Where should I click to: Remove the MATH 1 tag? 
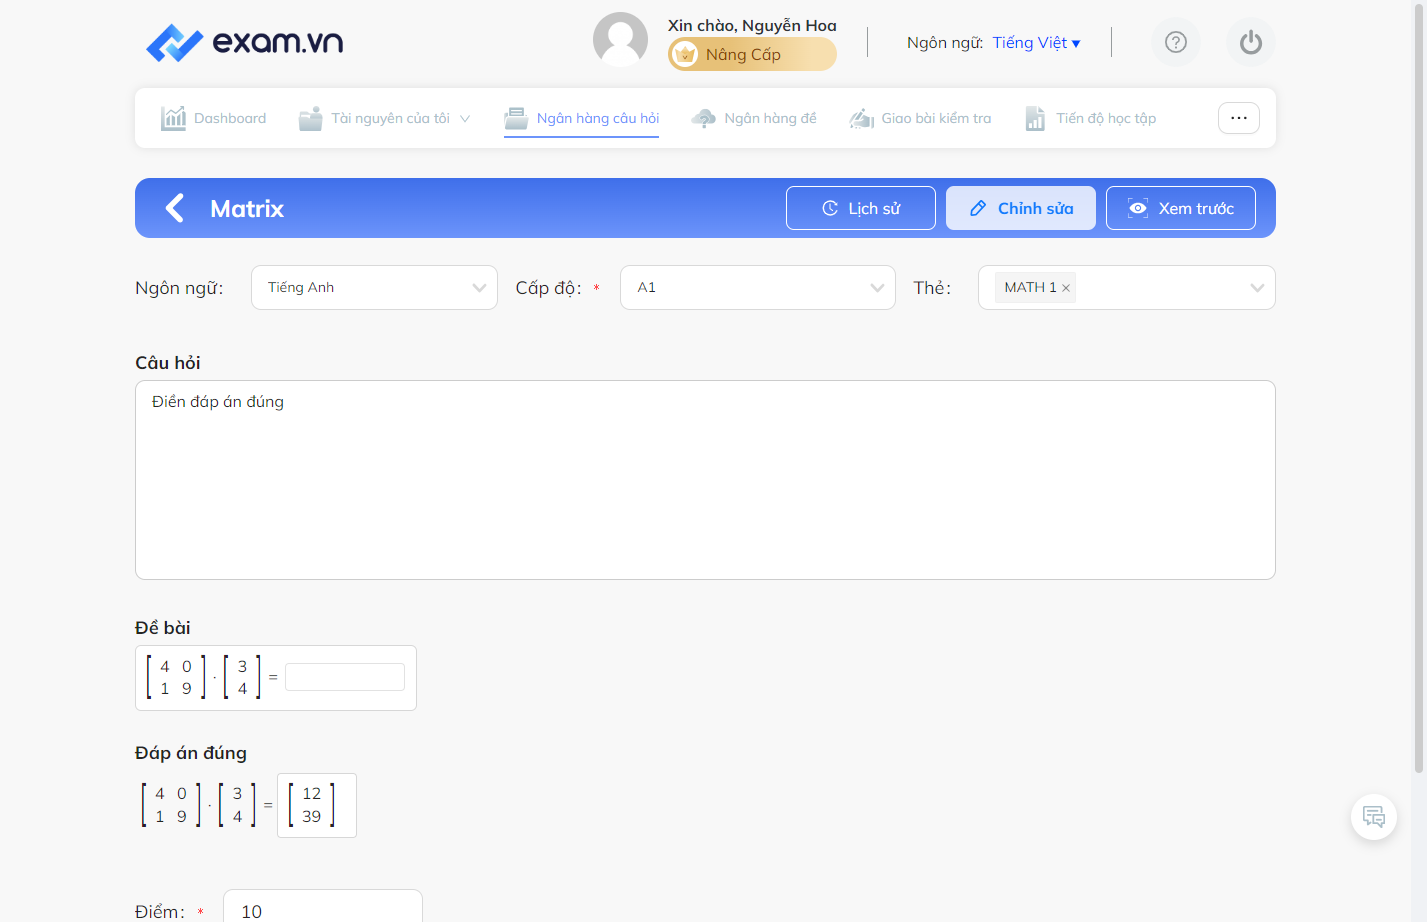(1066, 288)
